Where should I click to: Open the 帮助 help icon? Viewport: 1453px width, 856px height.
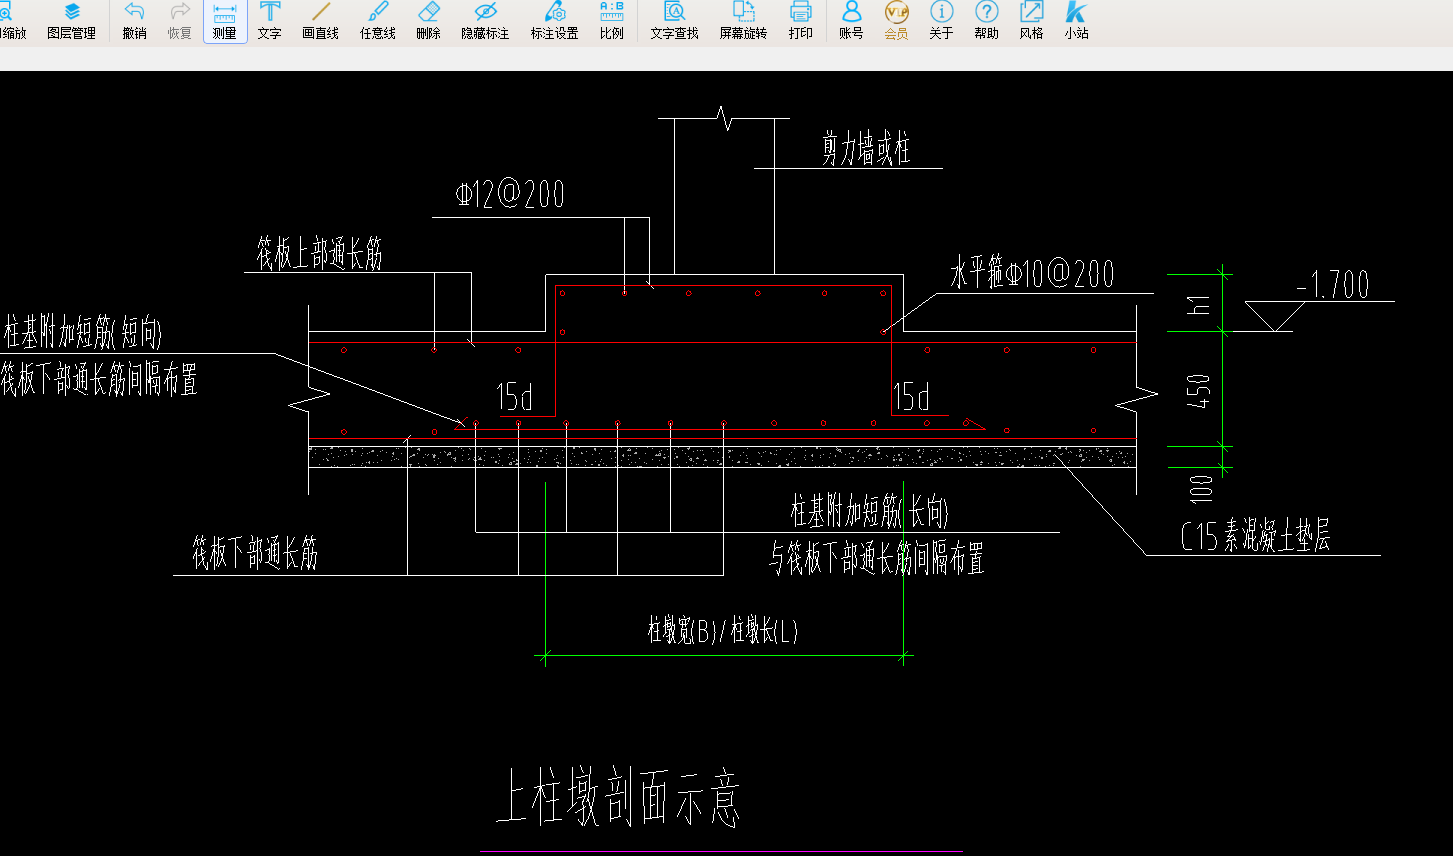pyautogui.click(x=986, y=21)
